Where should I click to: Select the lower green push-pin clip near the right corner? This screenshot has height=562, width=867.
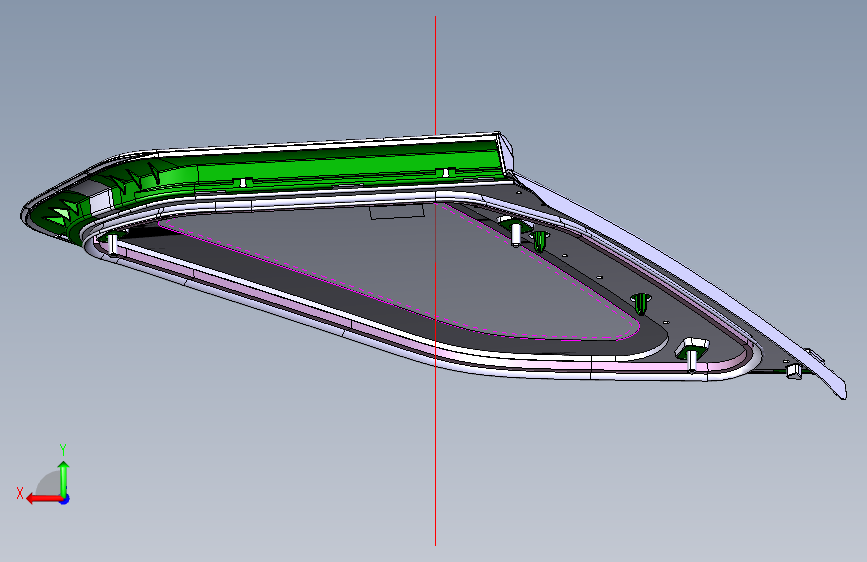[641, 304]
